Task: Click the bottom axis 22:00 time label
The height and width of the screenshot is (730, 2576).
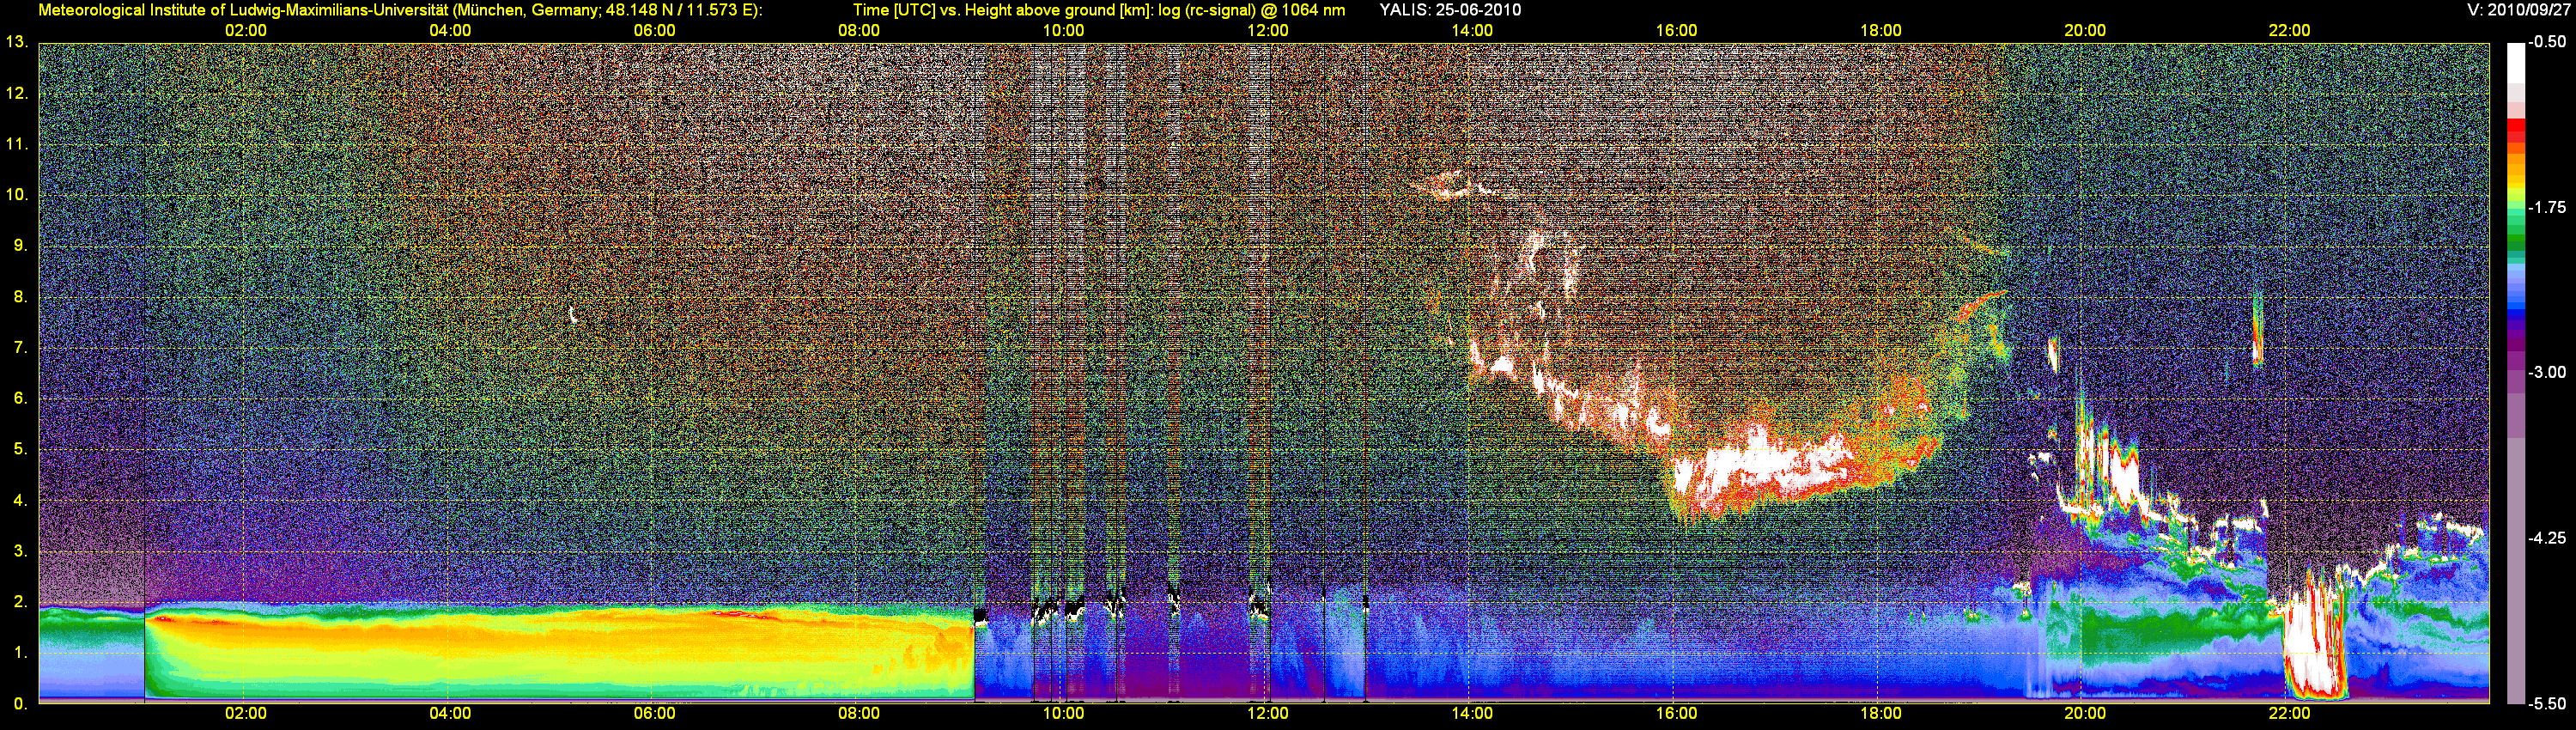Action: [x=2289, y=714]
